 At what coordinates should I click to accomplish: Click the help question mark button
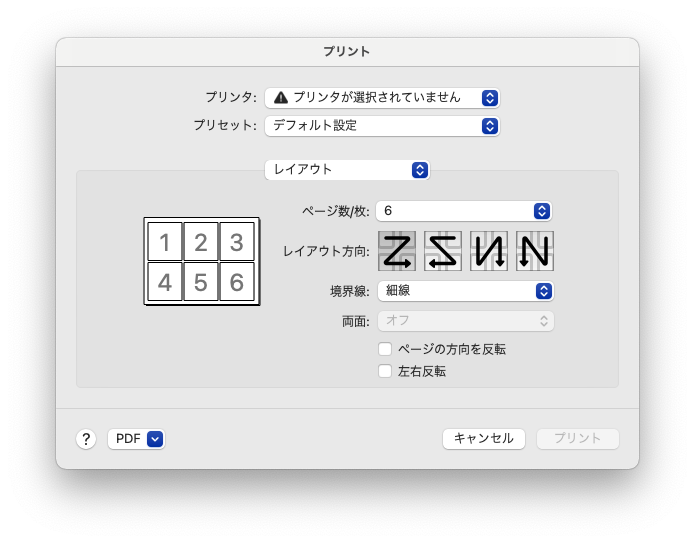[x=86, y=439]
